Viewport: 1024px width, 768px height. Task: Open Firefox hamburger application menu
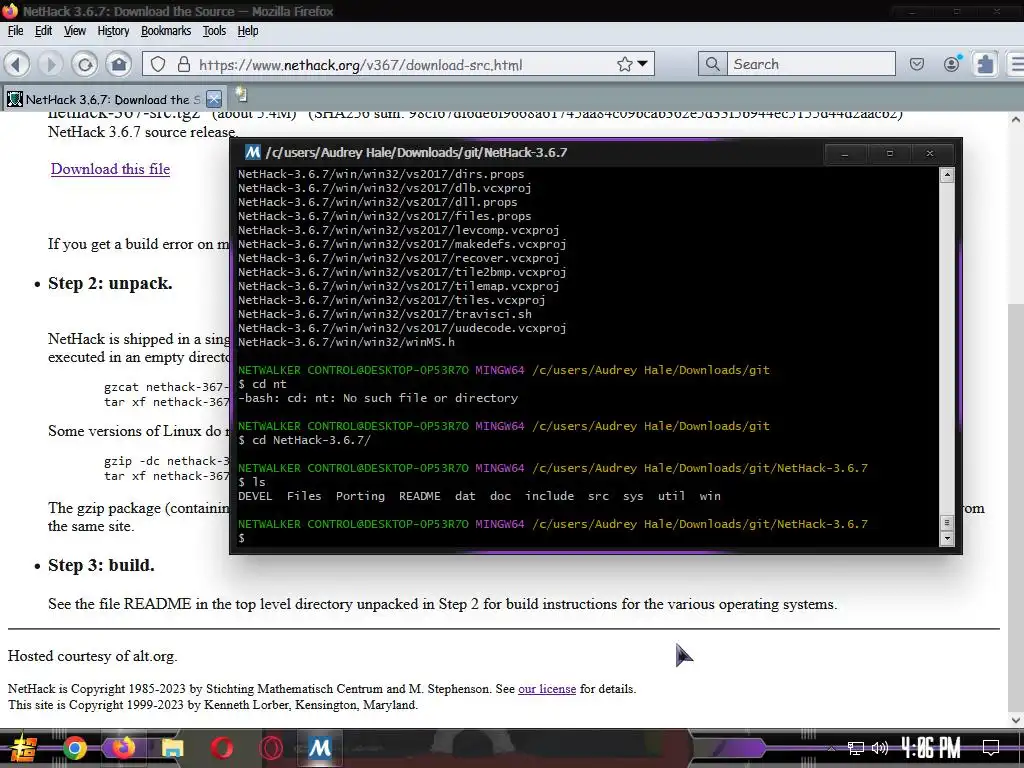click(1016, 64)
